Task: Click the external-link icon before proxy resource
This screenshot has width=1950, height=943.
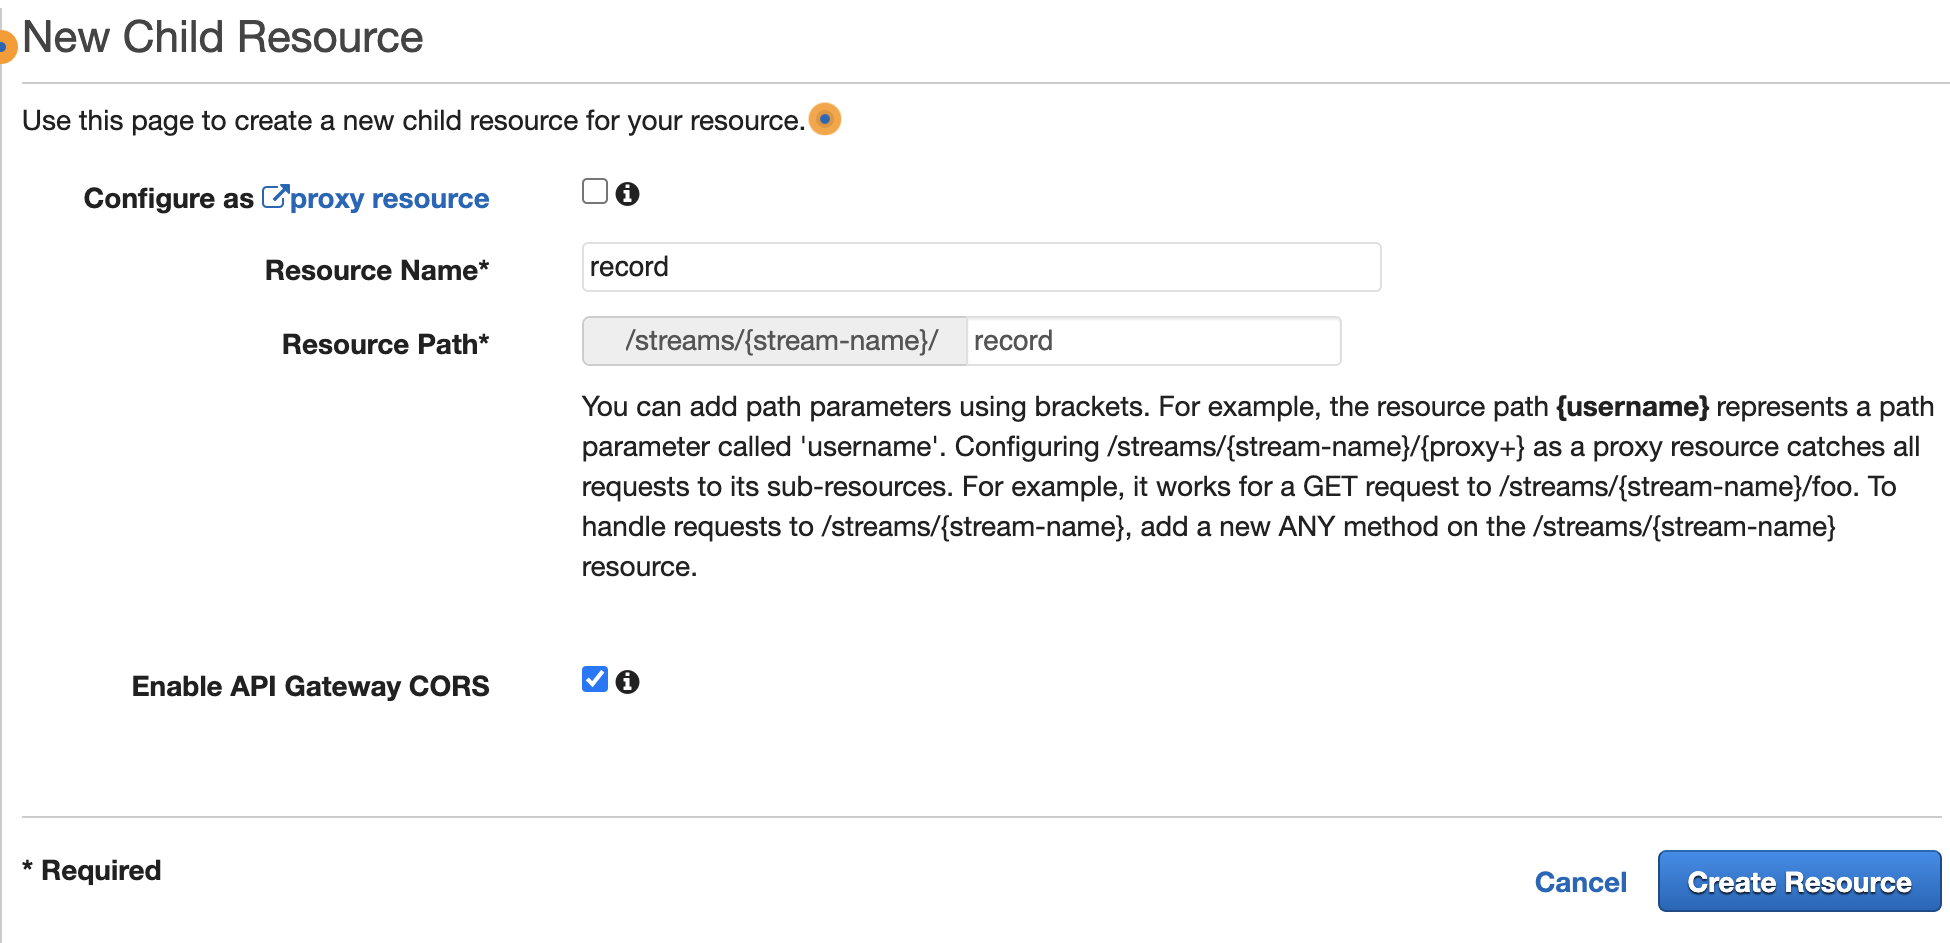Action: [275, 196]
